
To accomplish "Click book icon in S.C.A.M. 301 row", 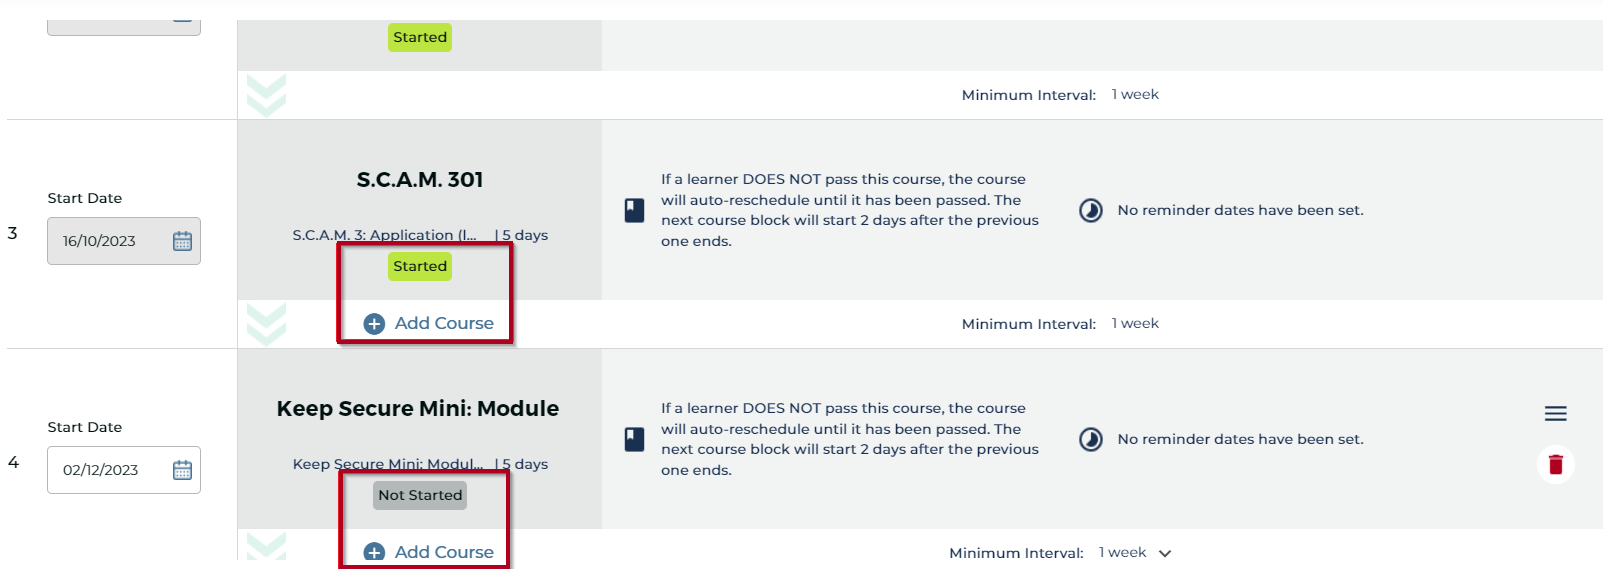I will 634,210.
